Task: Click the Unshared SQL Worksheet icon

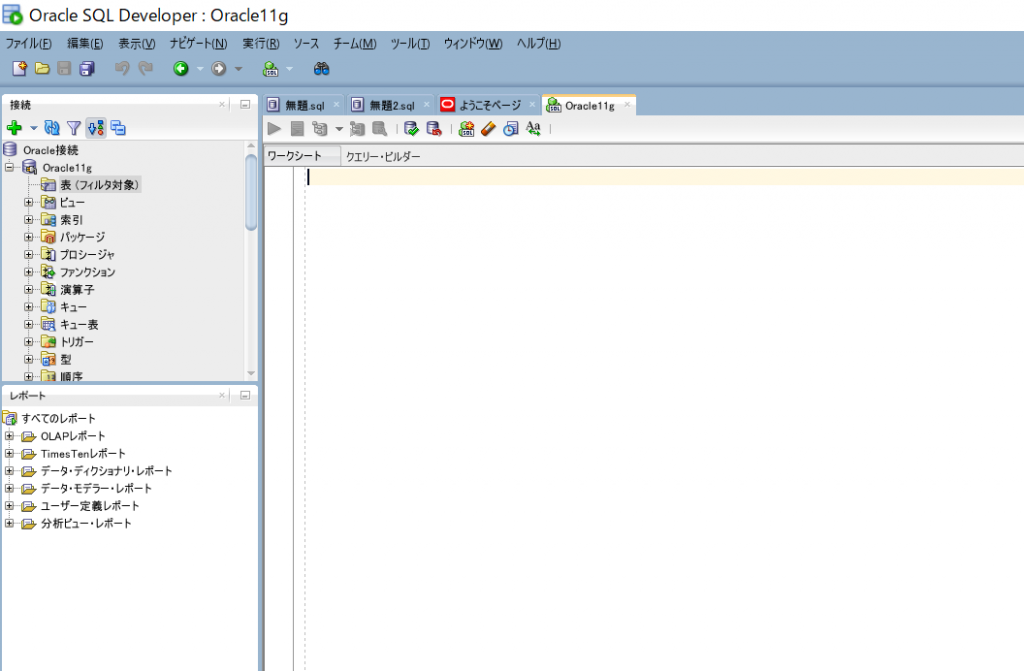Action: [466, 129]
